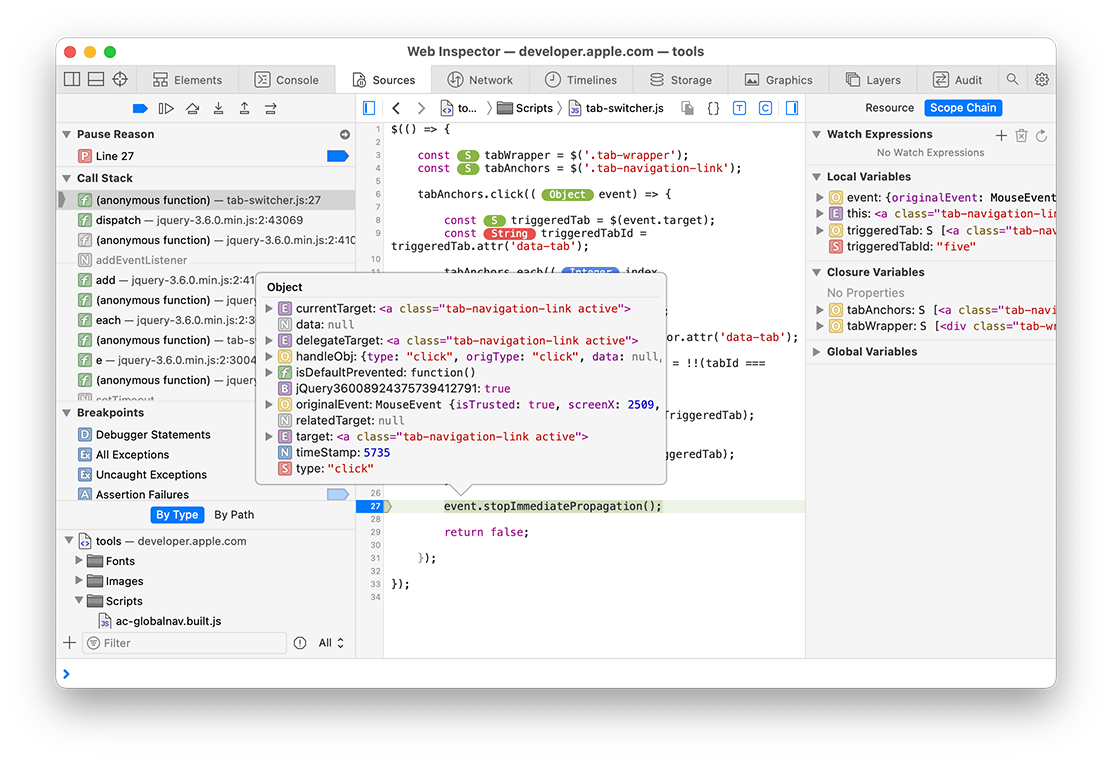
Task: Collapse the Closure Variables section
Action: click(x=816, y=272)
